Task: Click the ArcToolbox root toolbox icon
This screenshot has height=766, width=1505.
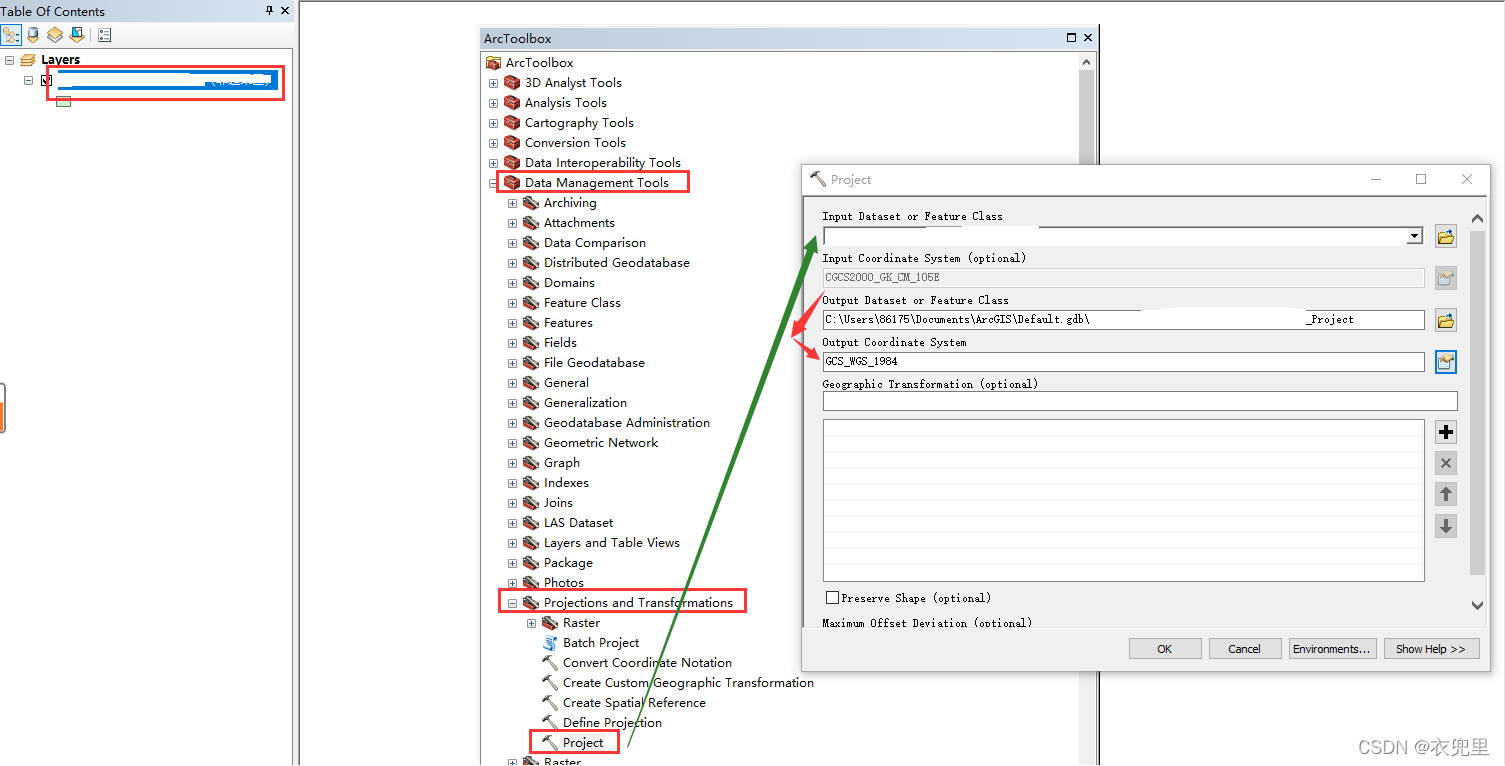Action: pyautogui.click(x=493, y=63)
